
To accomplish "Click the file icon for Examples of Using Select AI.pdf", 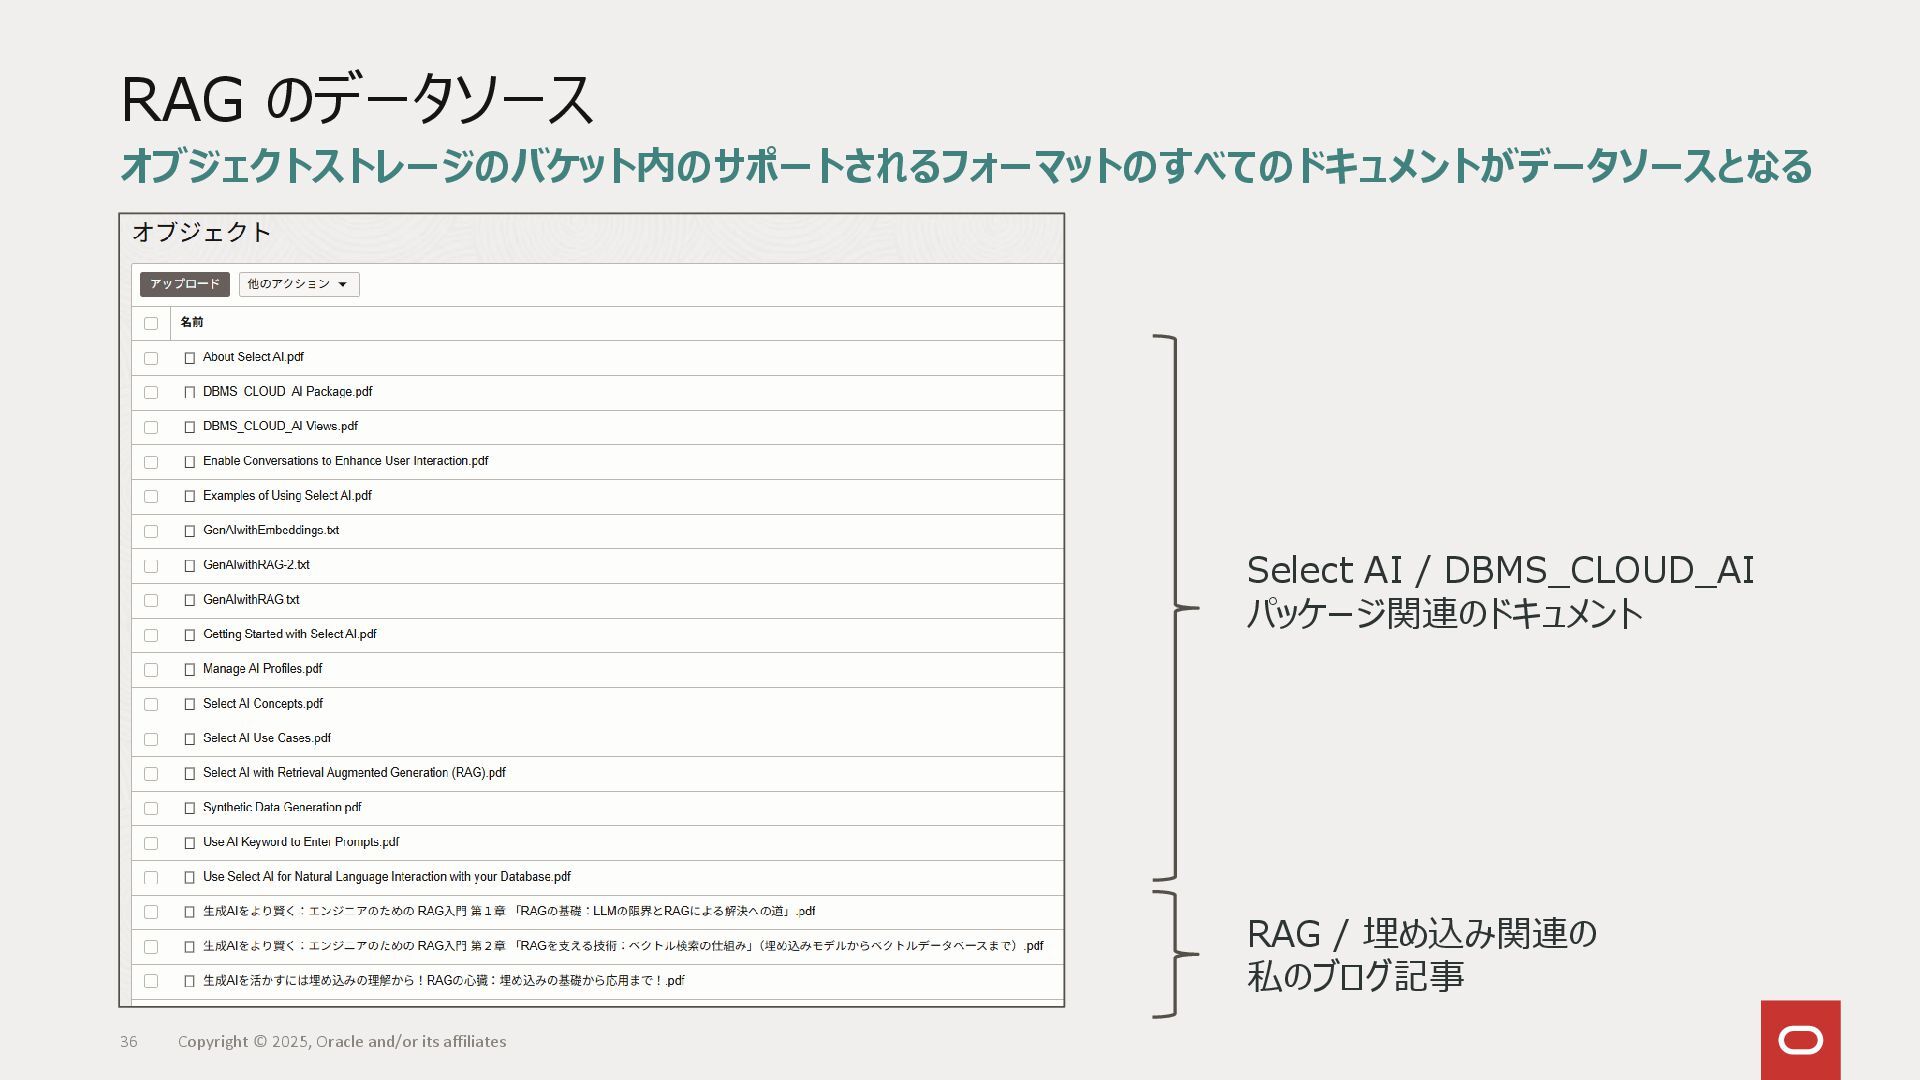I will click(189, 496).
